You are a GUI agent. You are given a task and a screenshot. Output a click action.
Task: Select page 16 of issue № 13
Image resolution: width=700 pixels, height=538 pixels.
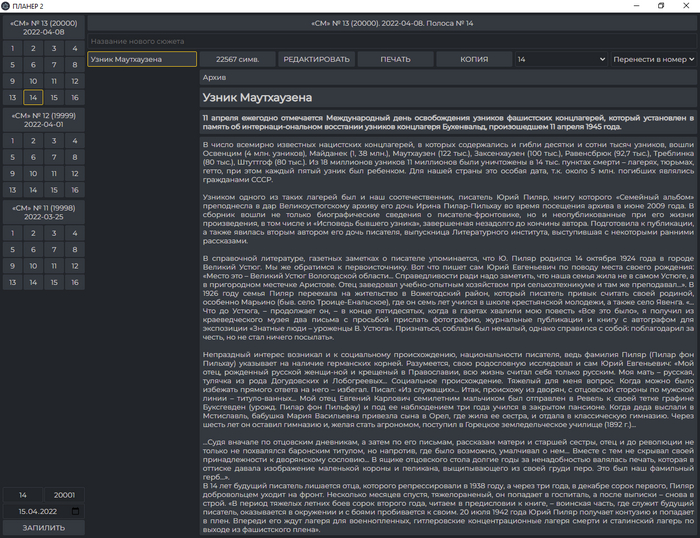(x=75, y=97)
